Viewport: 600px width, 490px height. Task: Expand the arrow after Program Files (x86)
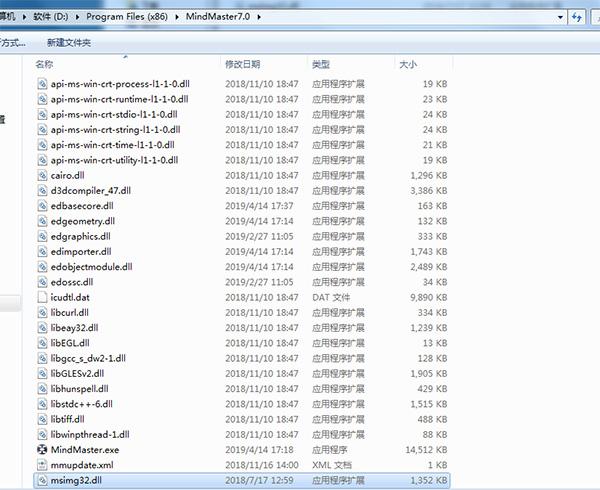tap(177, 17)
